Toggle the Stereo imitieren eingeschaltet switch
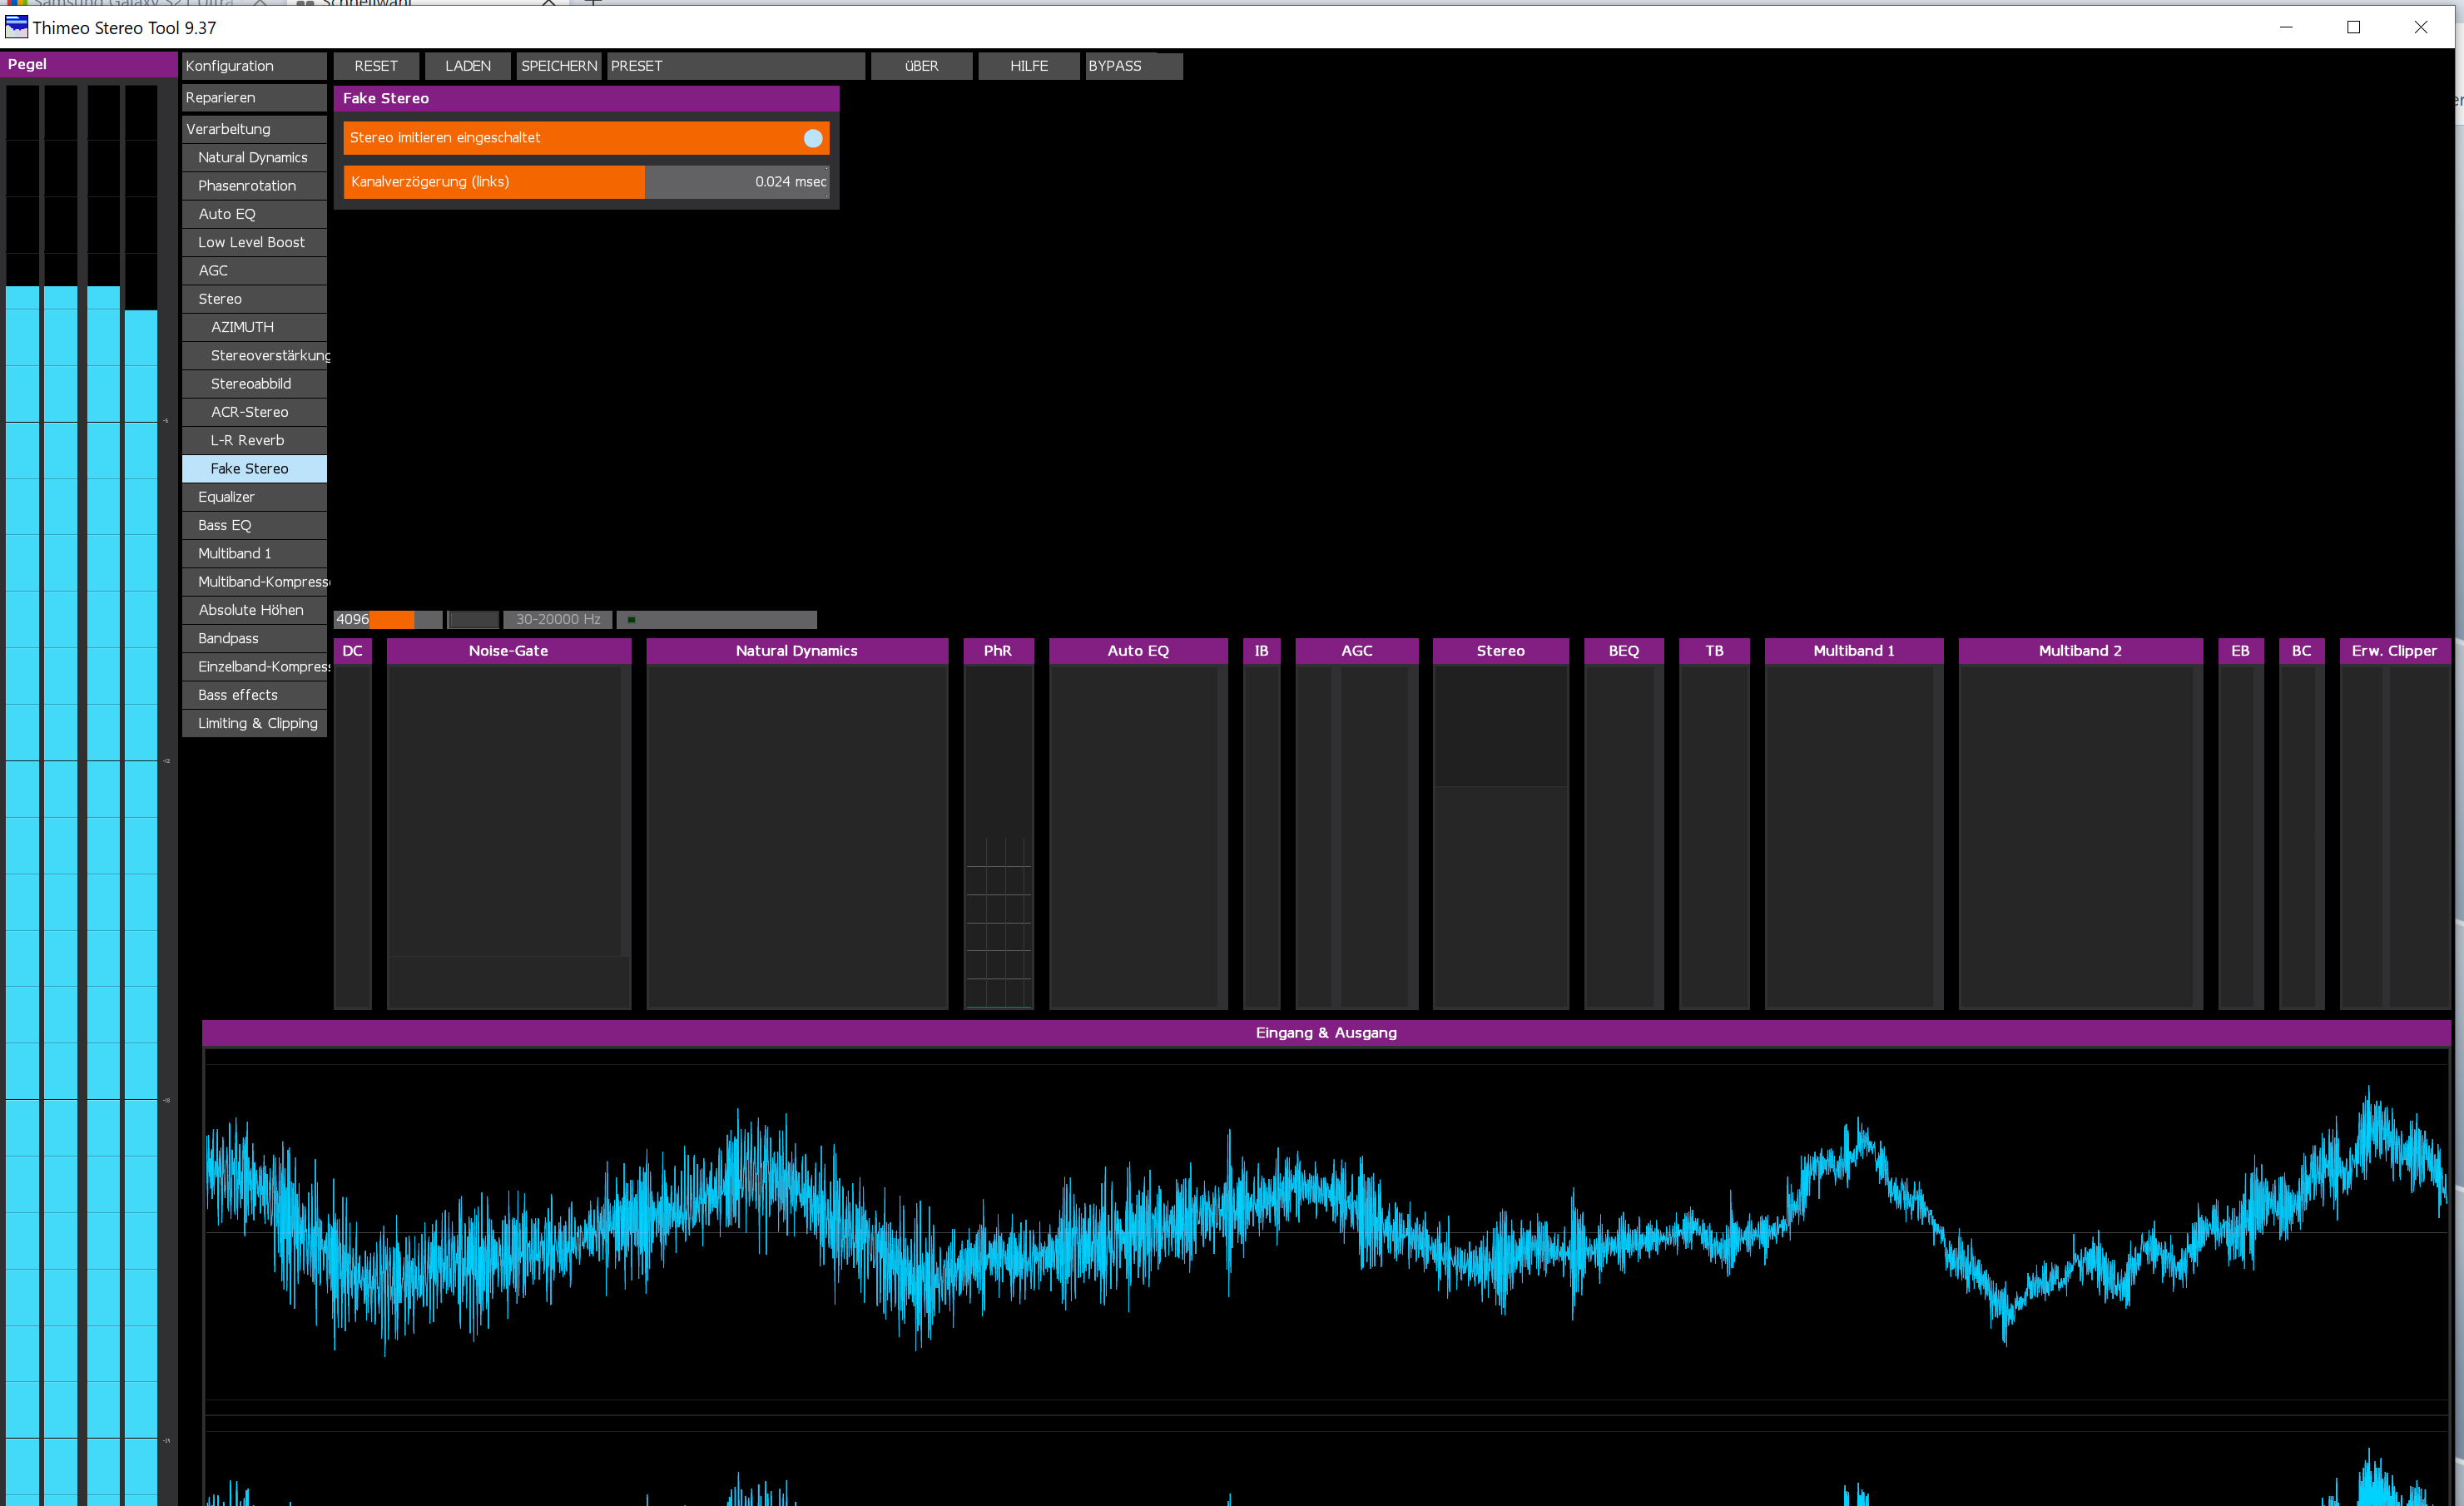 (812, 138)
